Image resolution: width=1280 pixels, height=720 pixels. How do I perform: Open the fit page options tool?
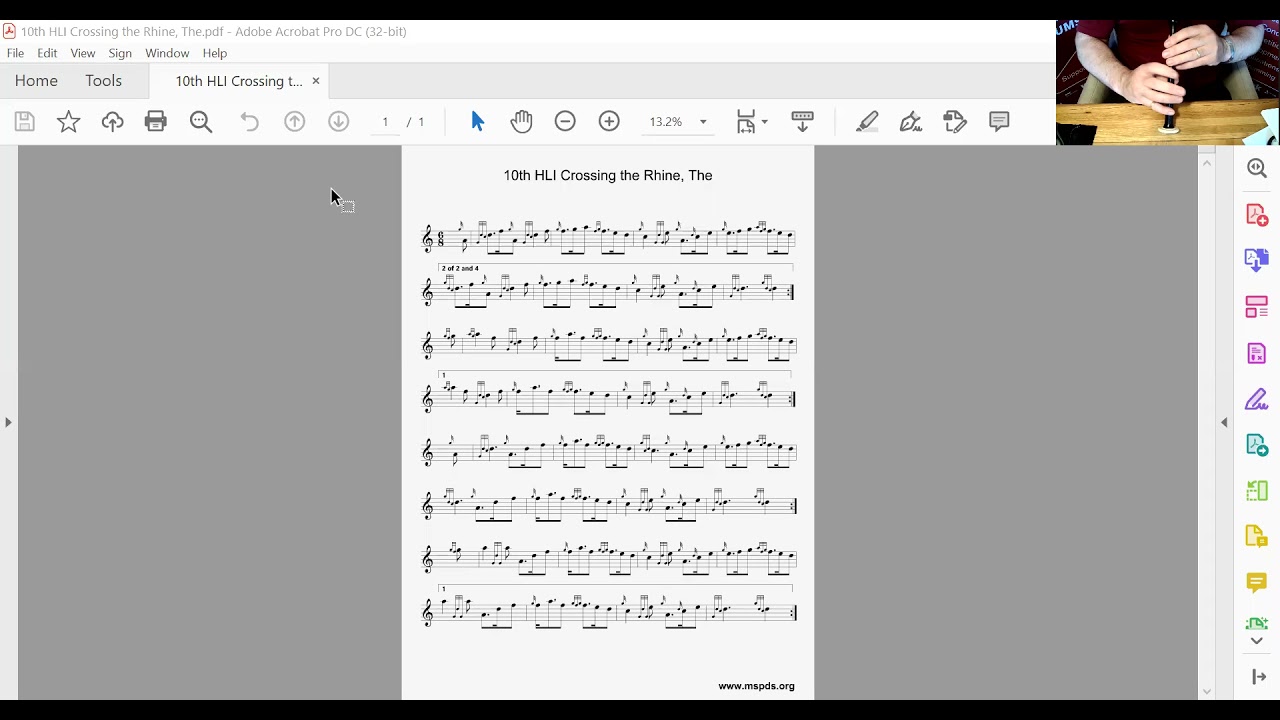pyautogui.click(x=746, y=121)
